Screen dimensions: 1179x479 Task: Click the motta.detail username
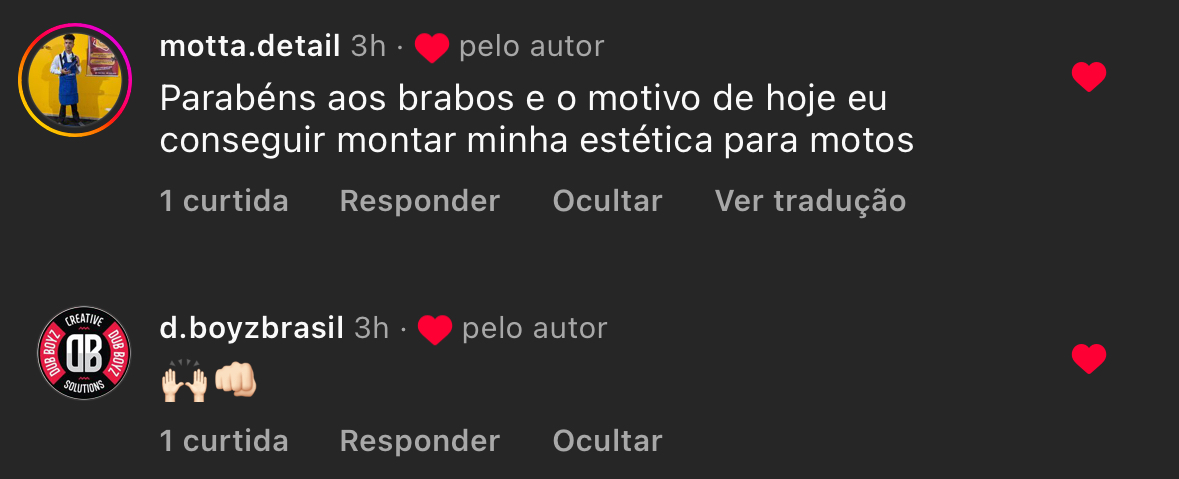pyautogui.click(x=250, y=47)
